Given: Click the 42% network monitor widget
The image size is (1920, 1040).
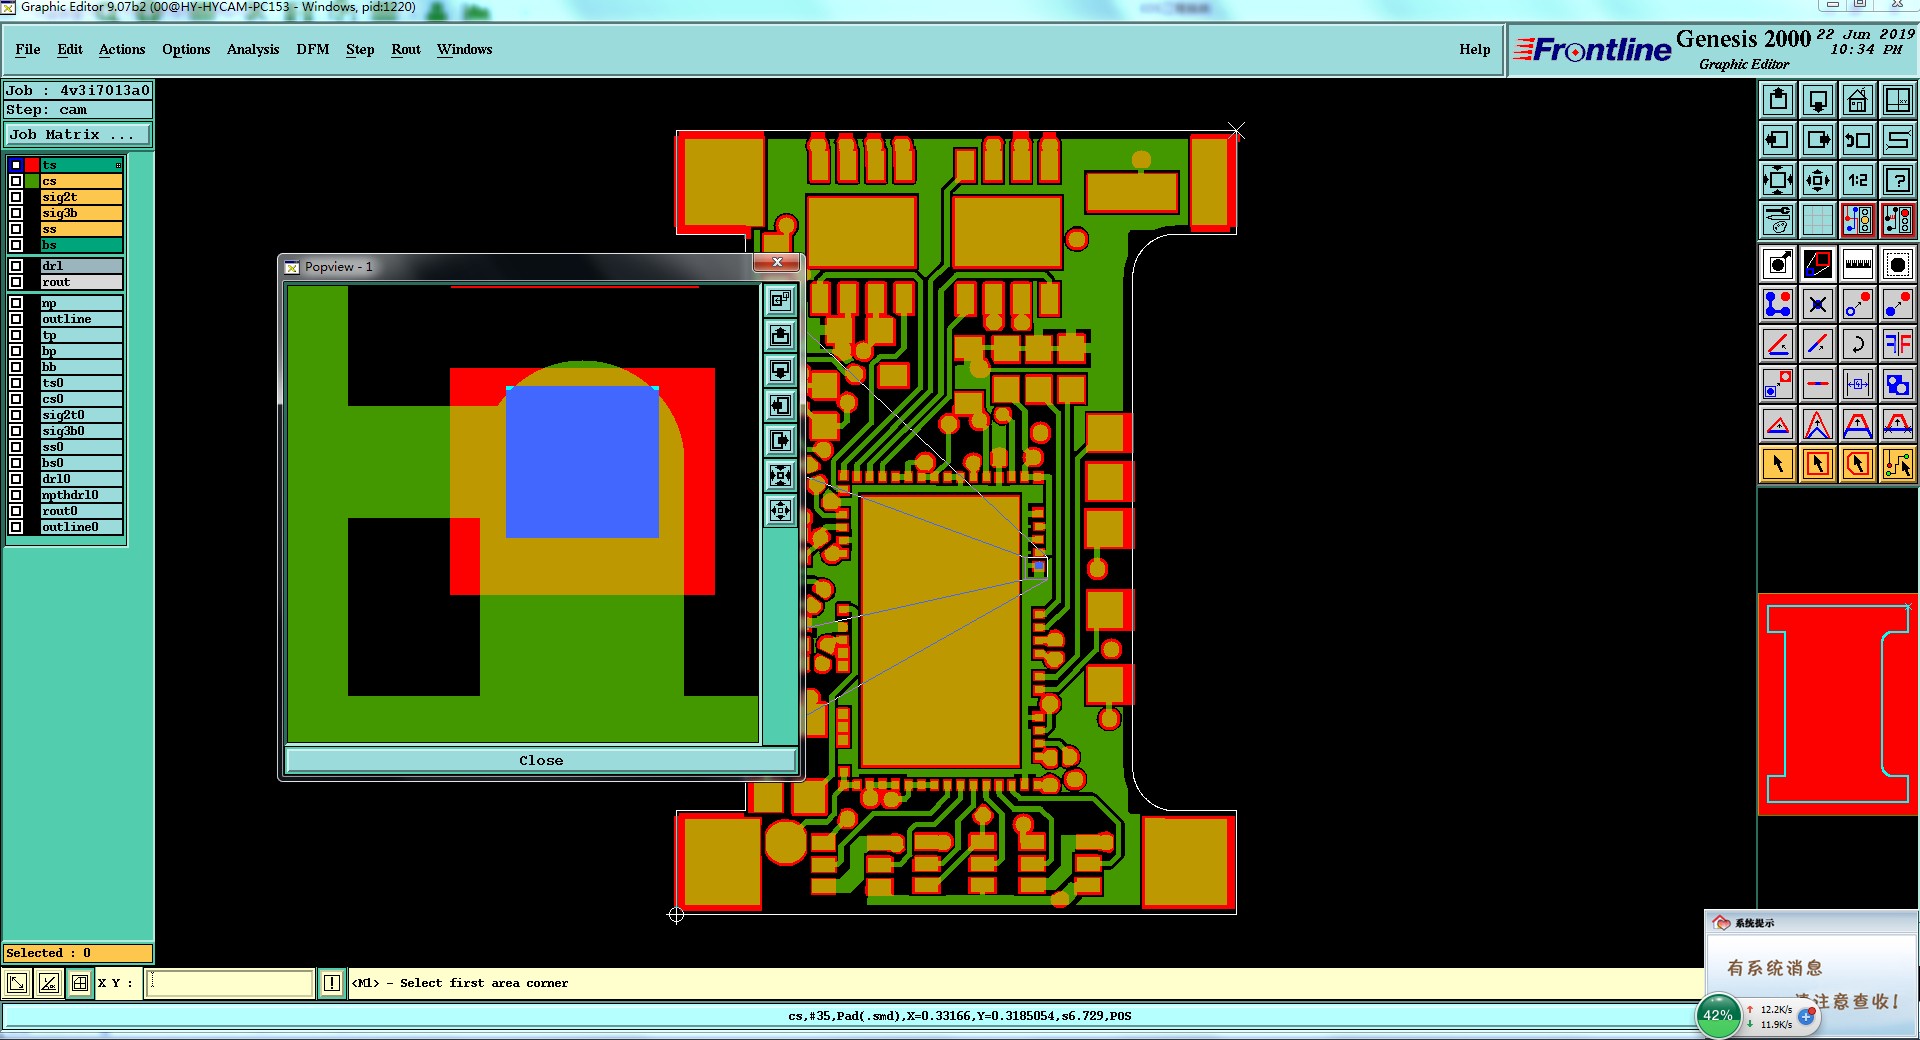Looking at the screenshot, I should tap(1718, 1015).
